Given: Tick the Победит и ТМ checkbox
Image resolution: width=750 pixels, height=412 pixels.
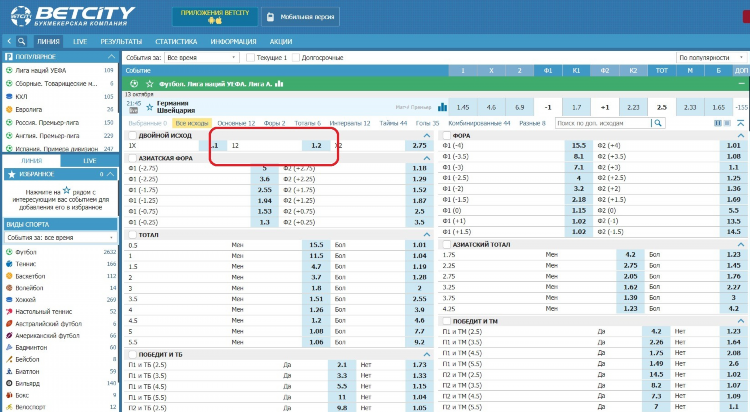Looking at the screenshot, I should (446, 321).
